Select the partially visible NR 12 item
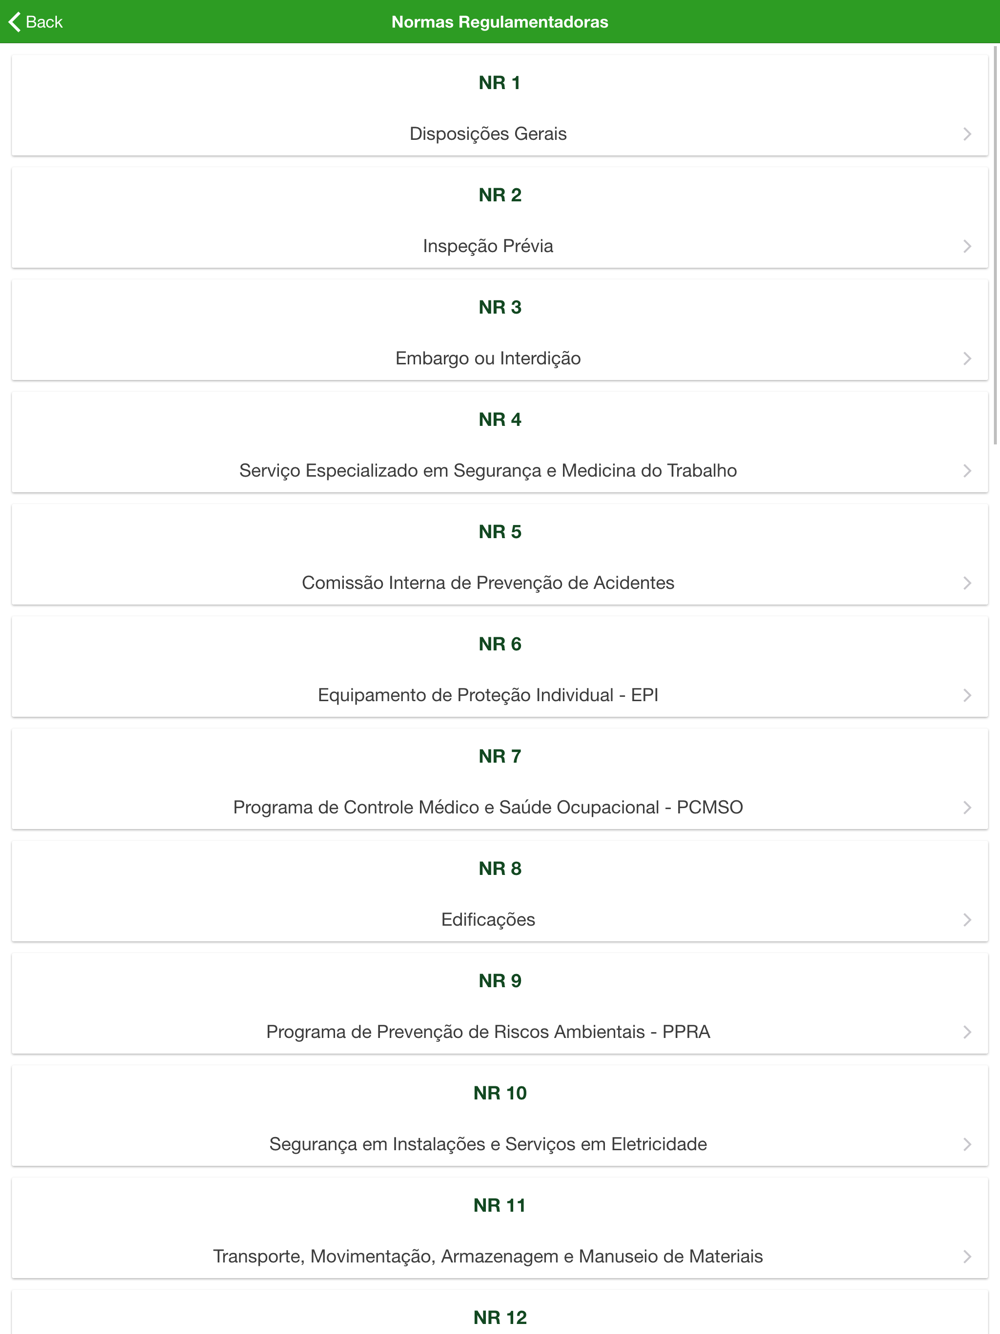The height and width of the screenshot is (1334, 1000). pyautogui.click(x=500, y=1317)
